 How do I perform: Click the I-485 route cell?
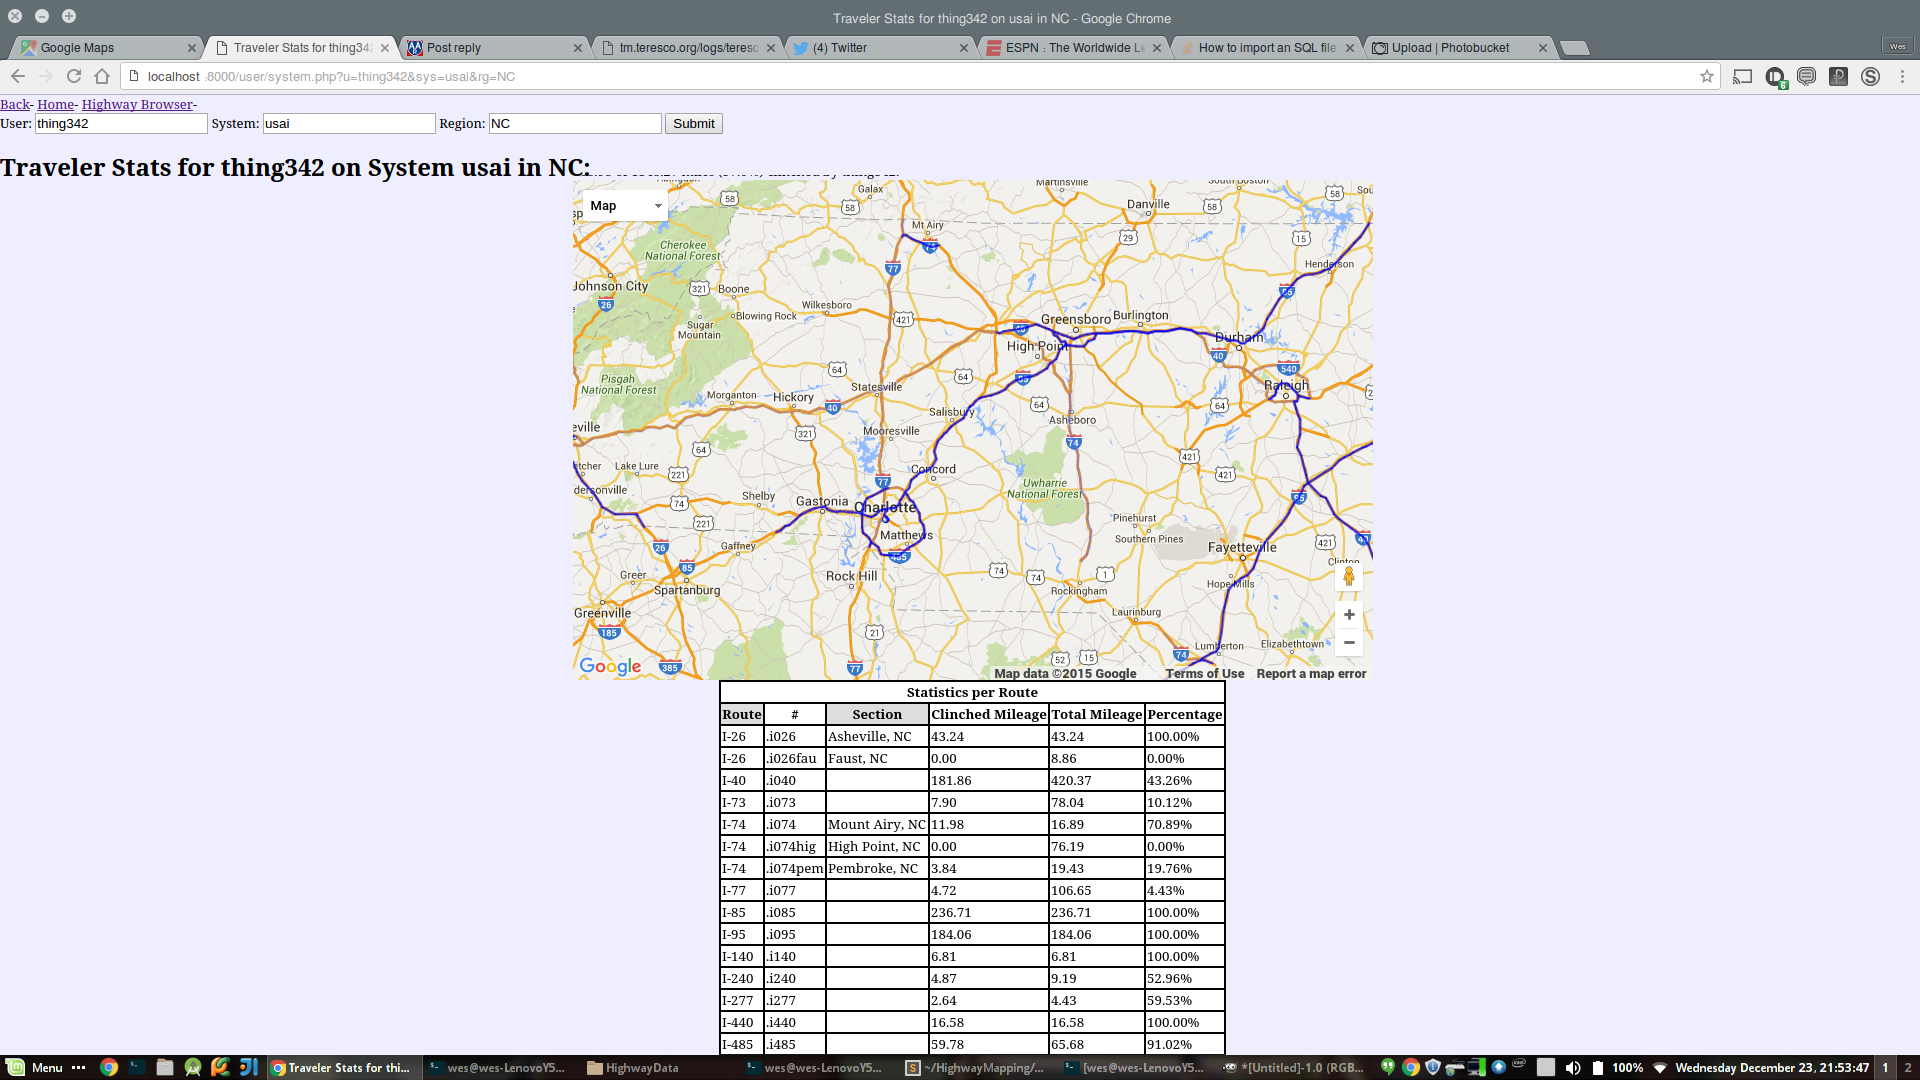742,1044
